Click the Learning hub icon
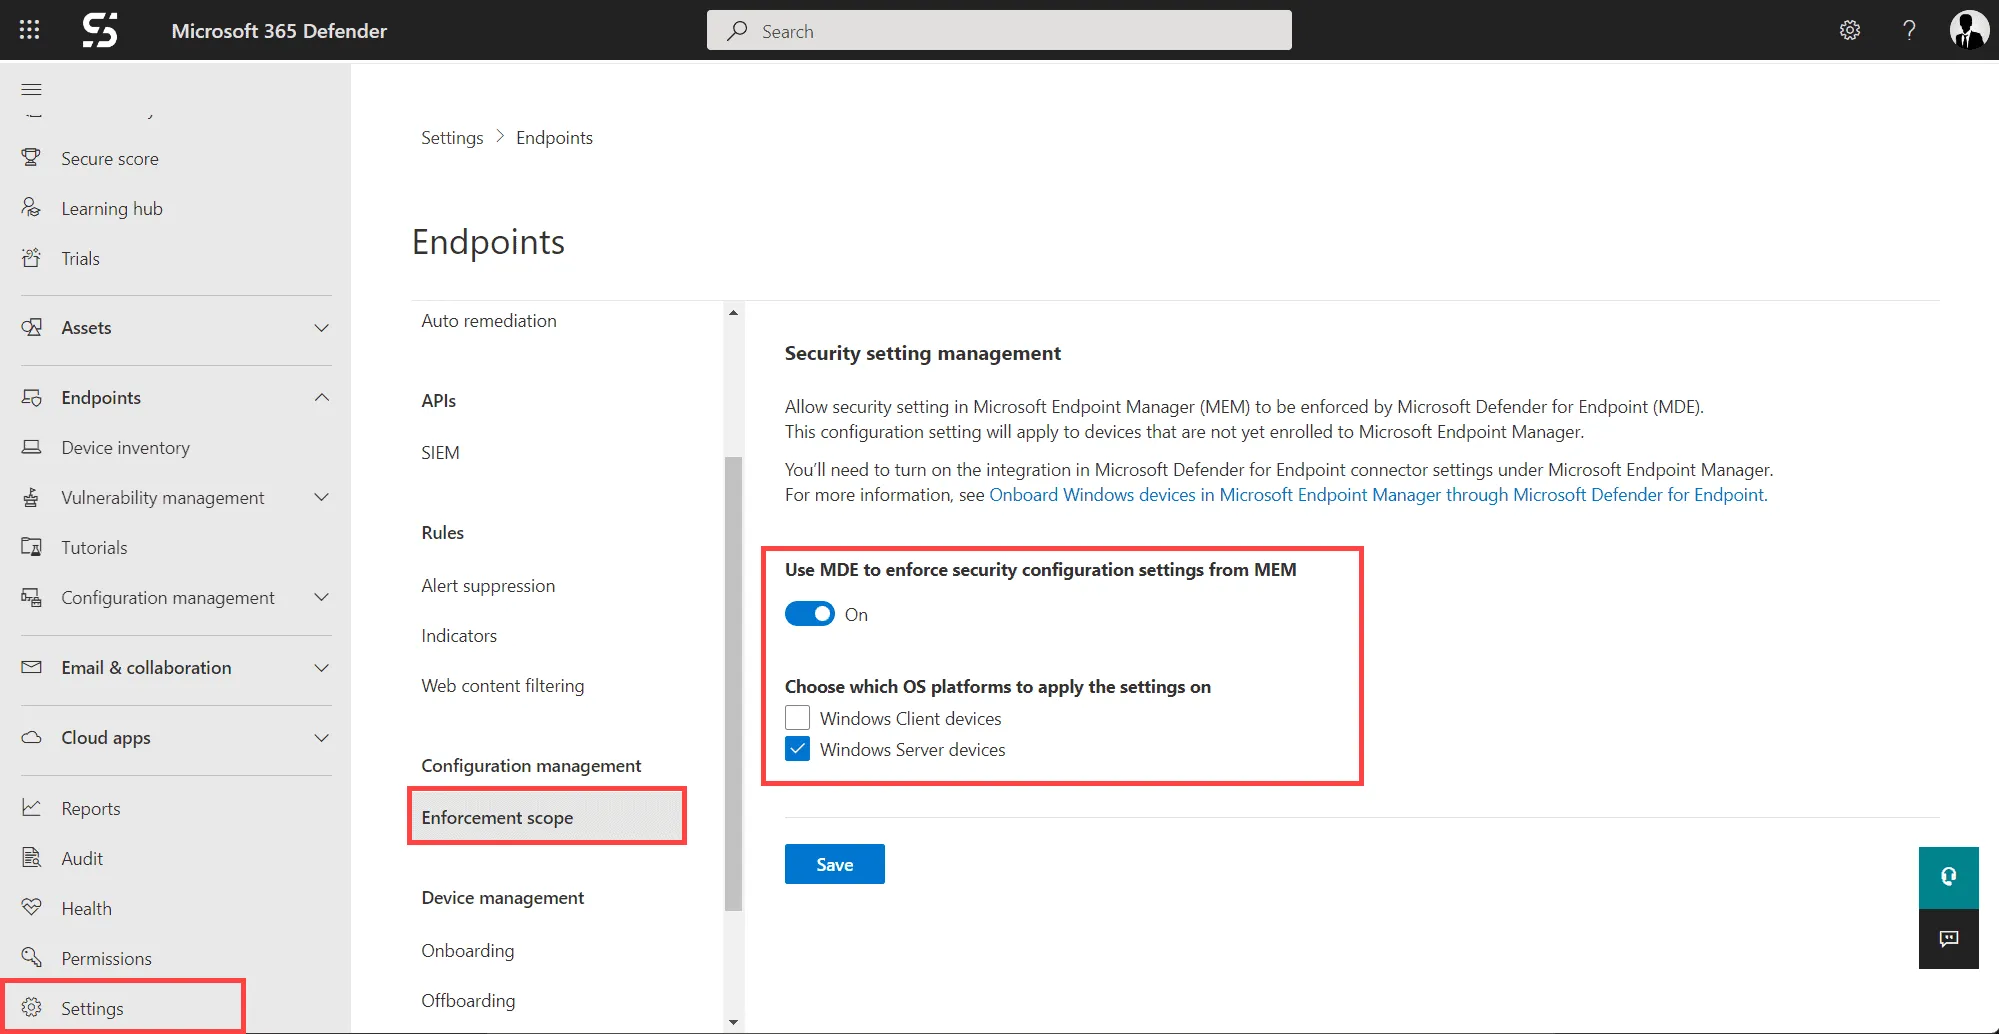The width and height of the screenshot is (1999, 1034). [32, 208]
